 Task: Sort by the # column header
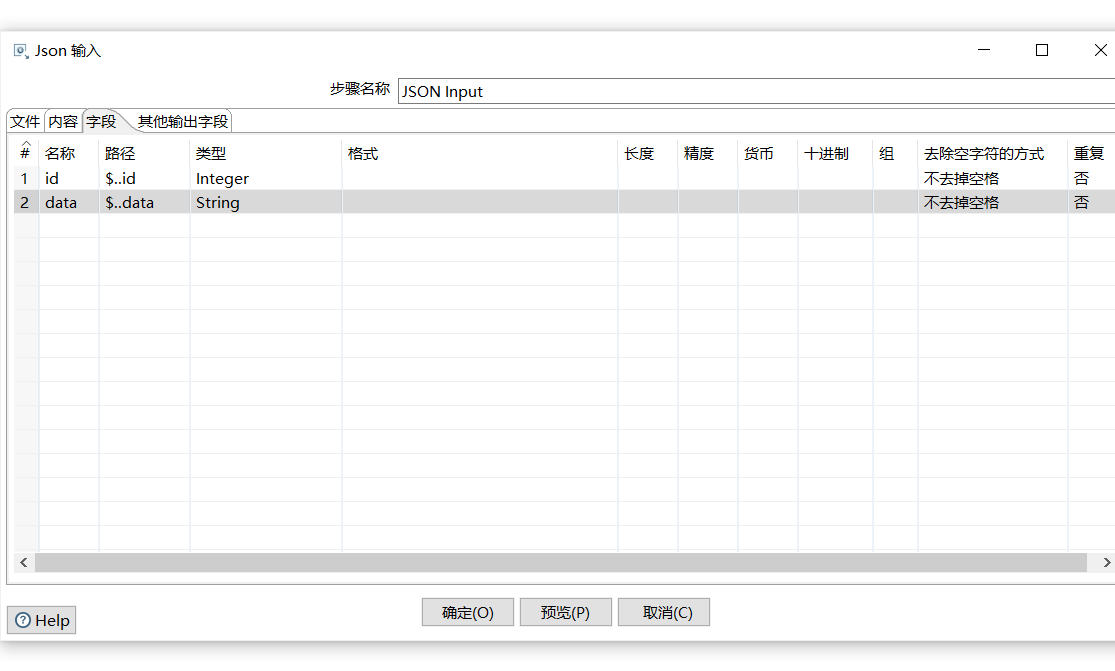[26, 153]
